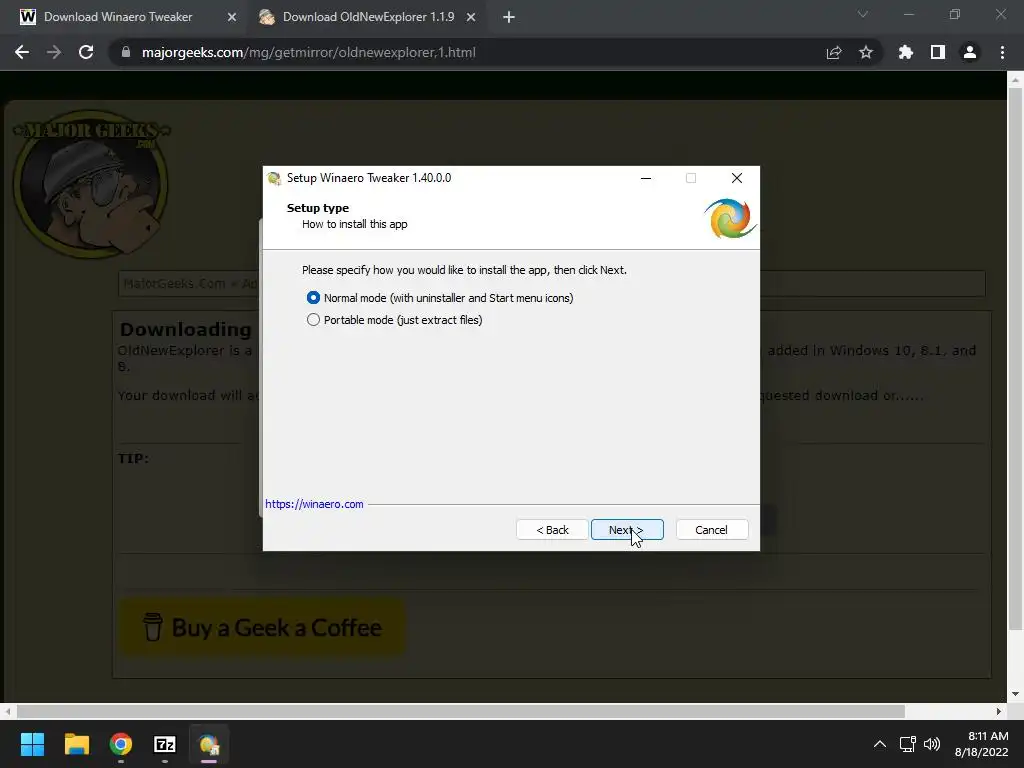This screenshot has width=1024, height=768.
Task: Cancel the Winaero Tweaker setup
Action: click(x=711, y=530)
